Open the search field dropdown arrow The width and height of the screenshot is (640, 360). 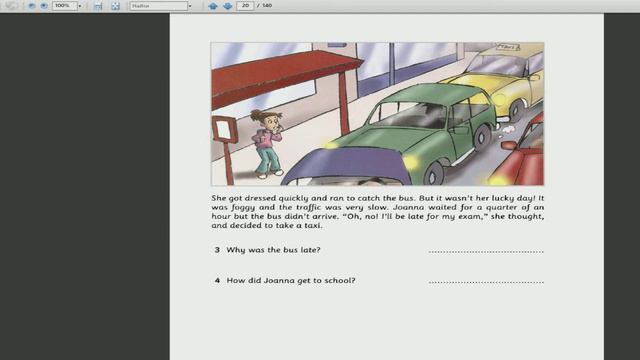pos(190,6)
